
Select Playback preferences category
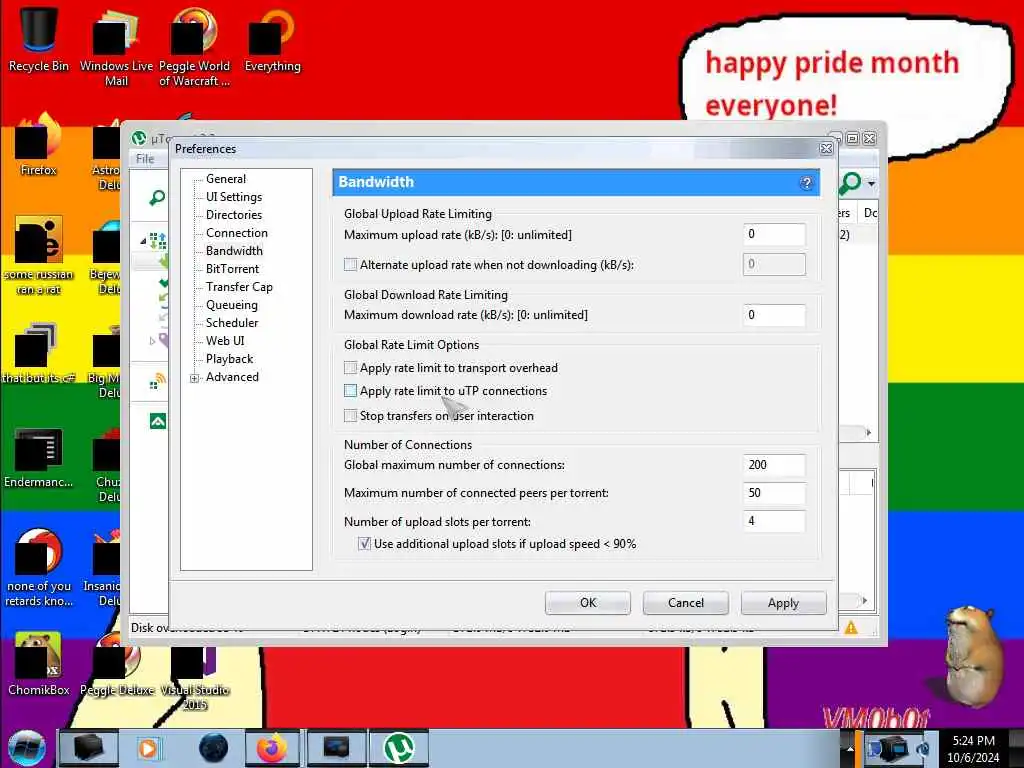click(x=229, y=359)
